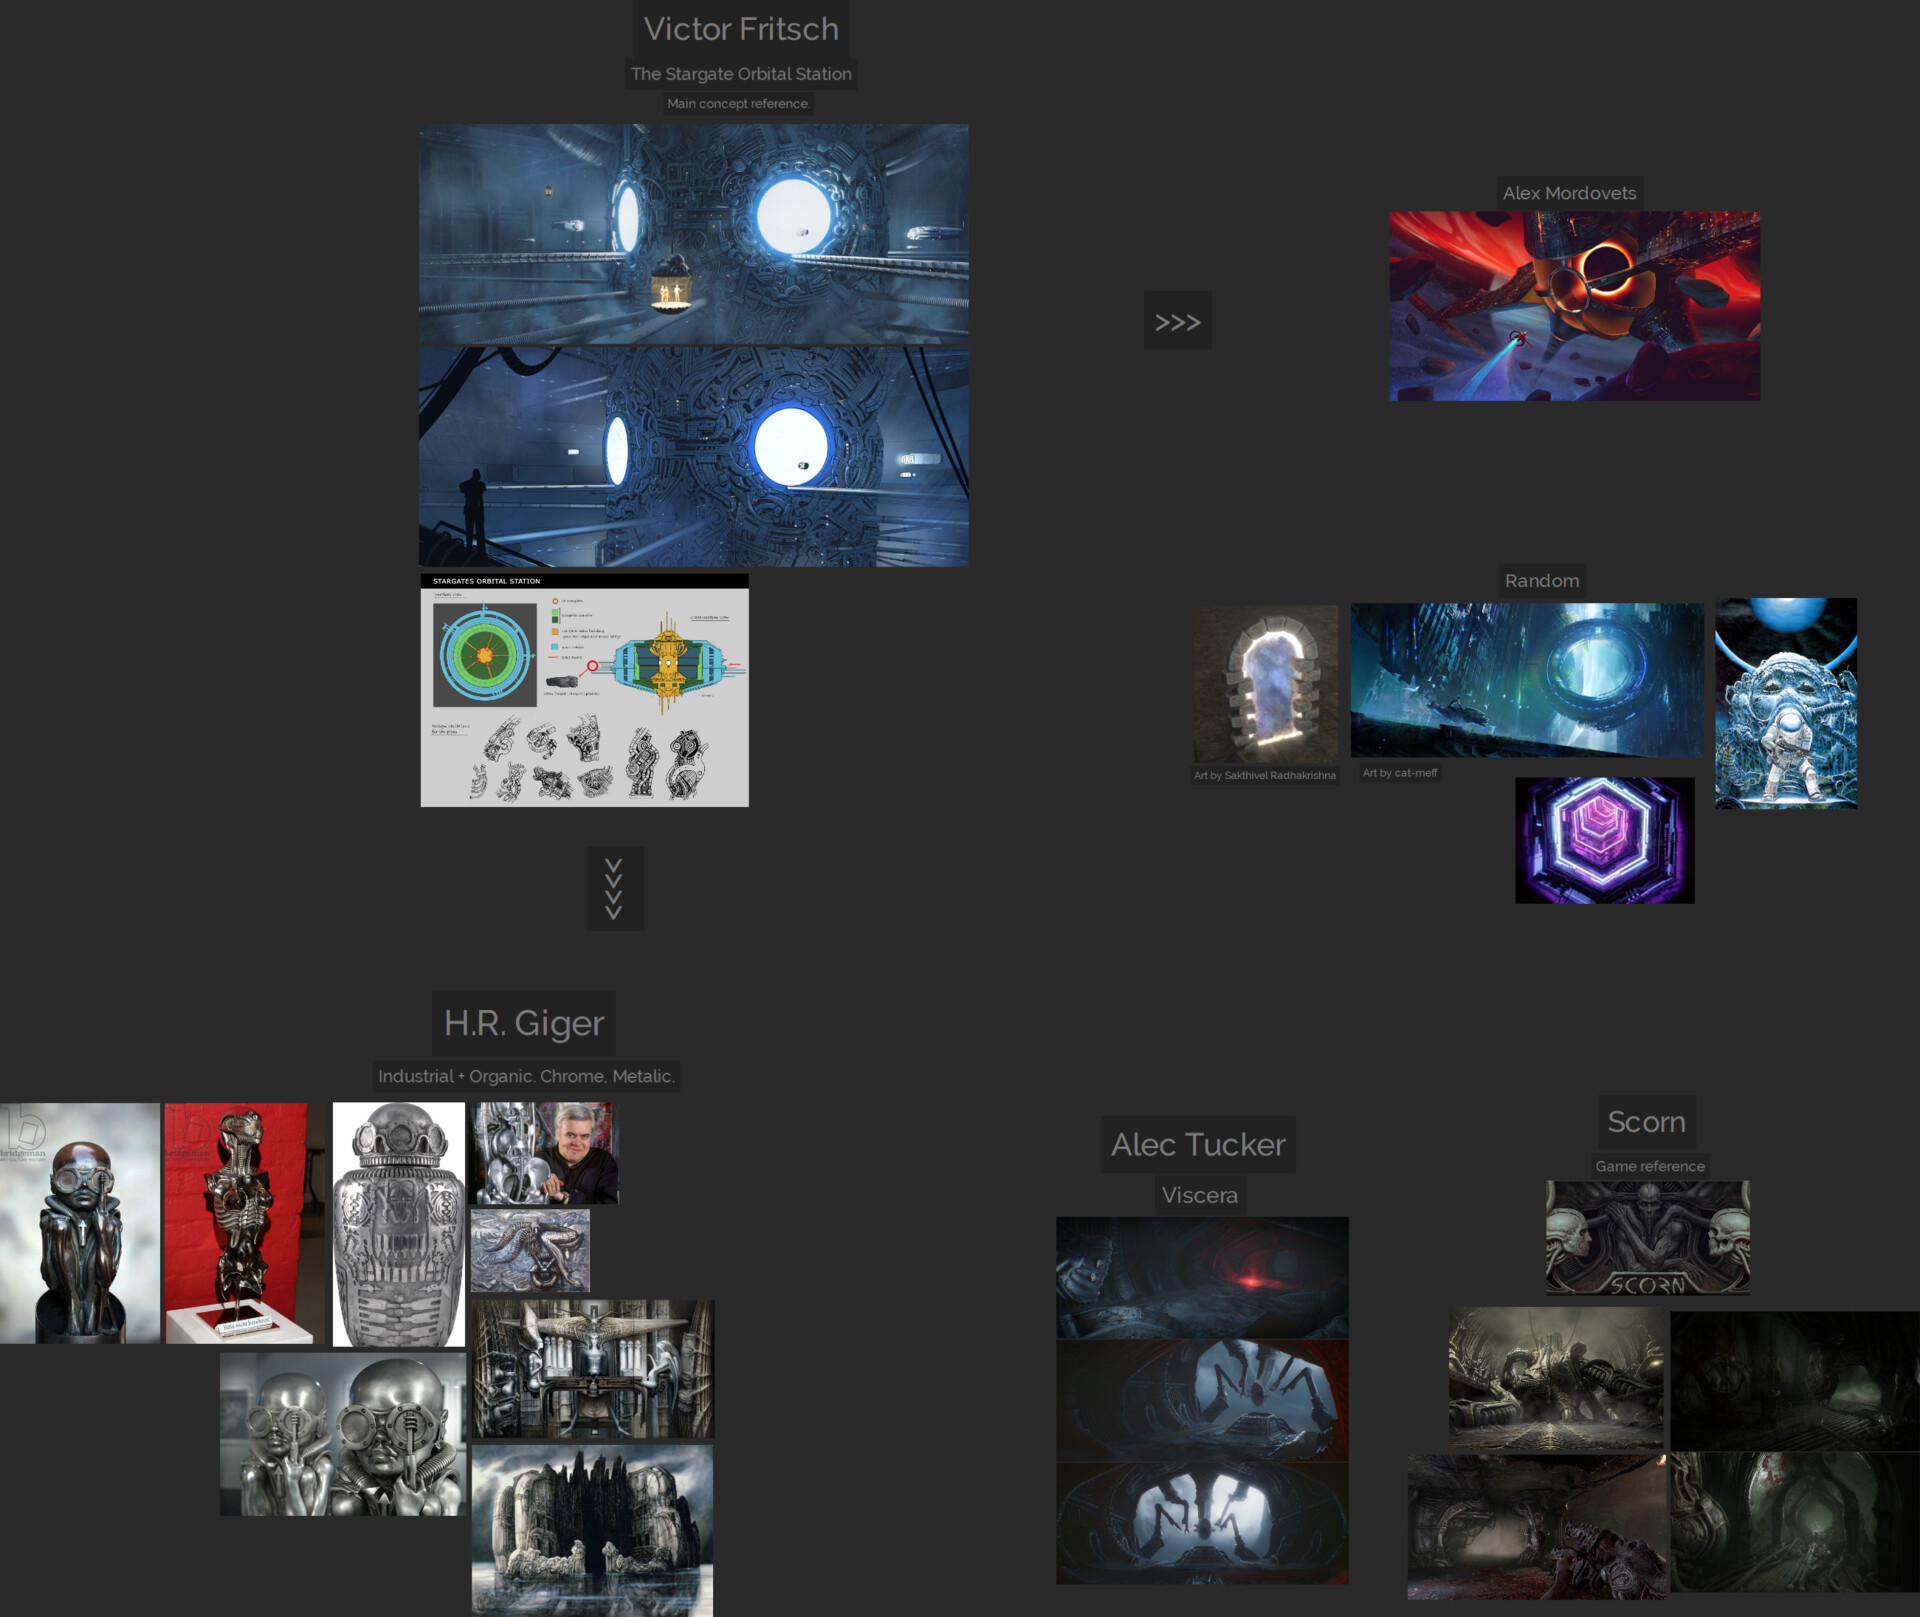This screenshot has height=1617, width=1920.
Task: Select lower Stargate station image with silhouette
Action: click(x=693, y=457)
